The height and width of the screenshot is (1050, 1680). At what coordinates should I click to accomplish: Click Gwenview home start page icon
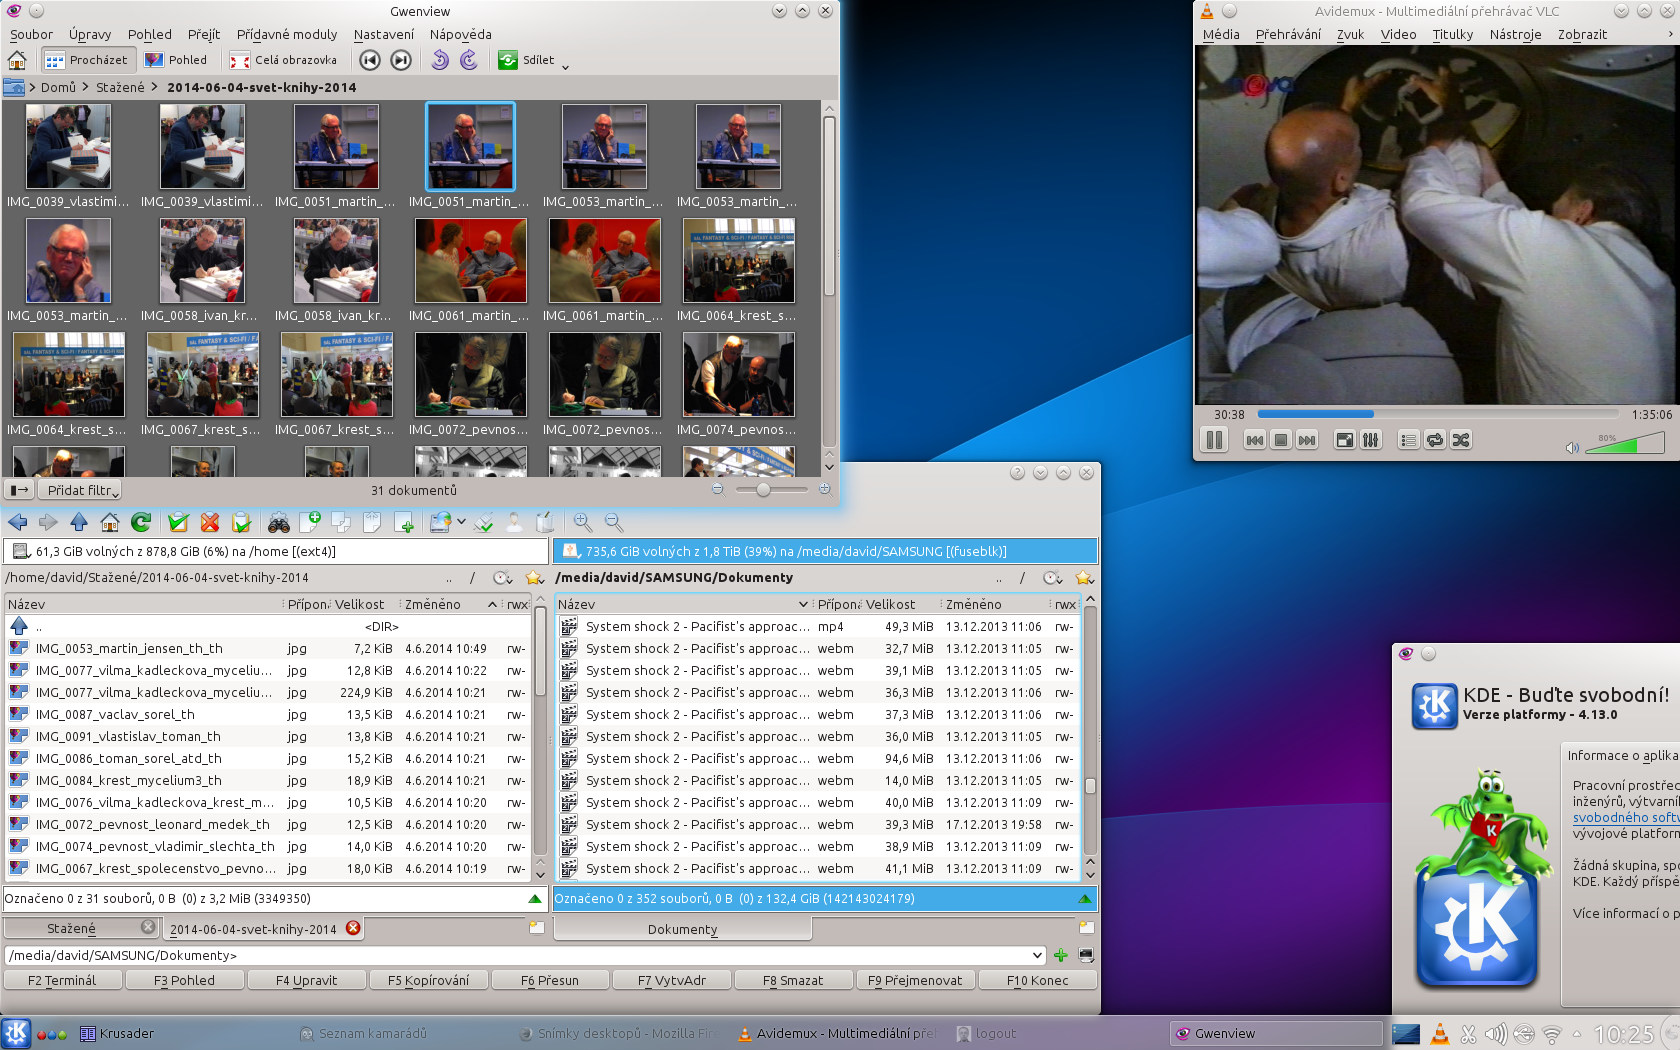(x=17, y=60)
